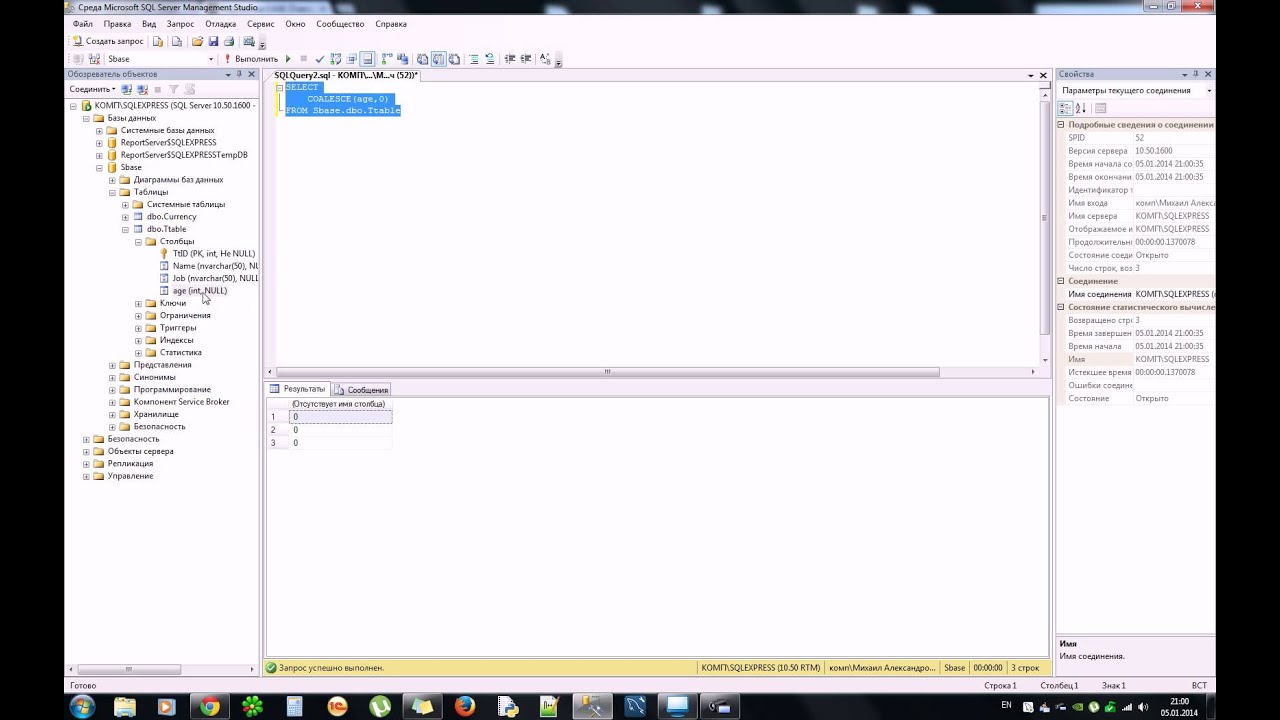Image resolution: width=1280 pixels, height=720 pixels.
Task: Open the Отладка menu
Action: point(221,23)
